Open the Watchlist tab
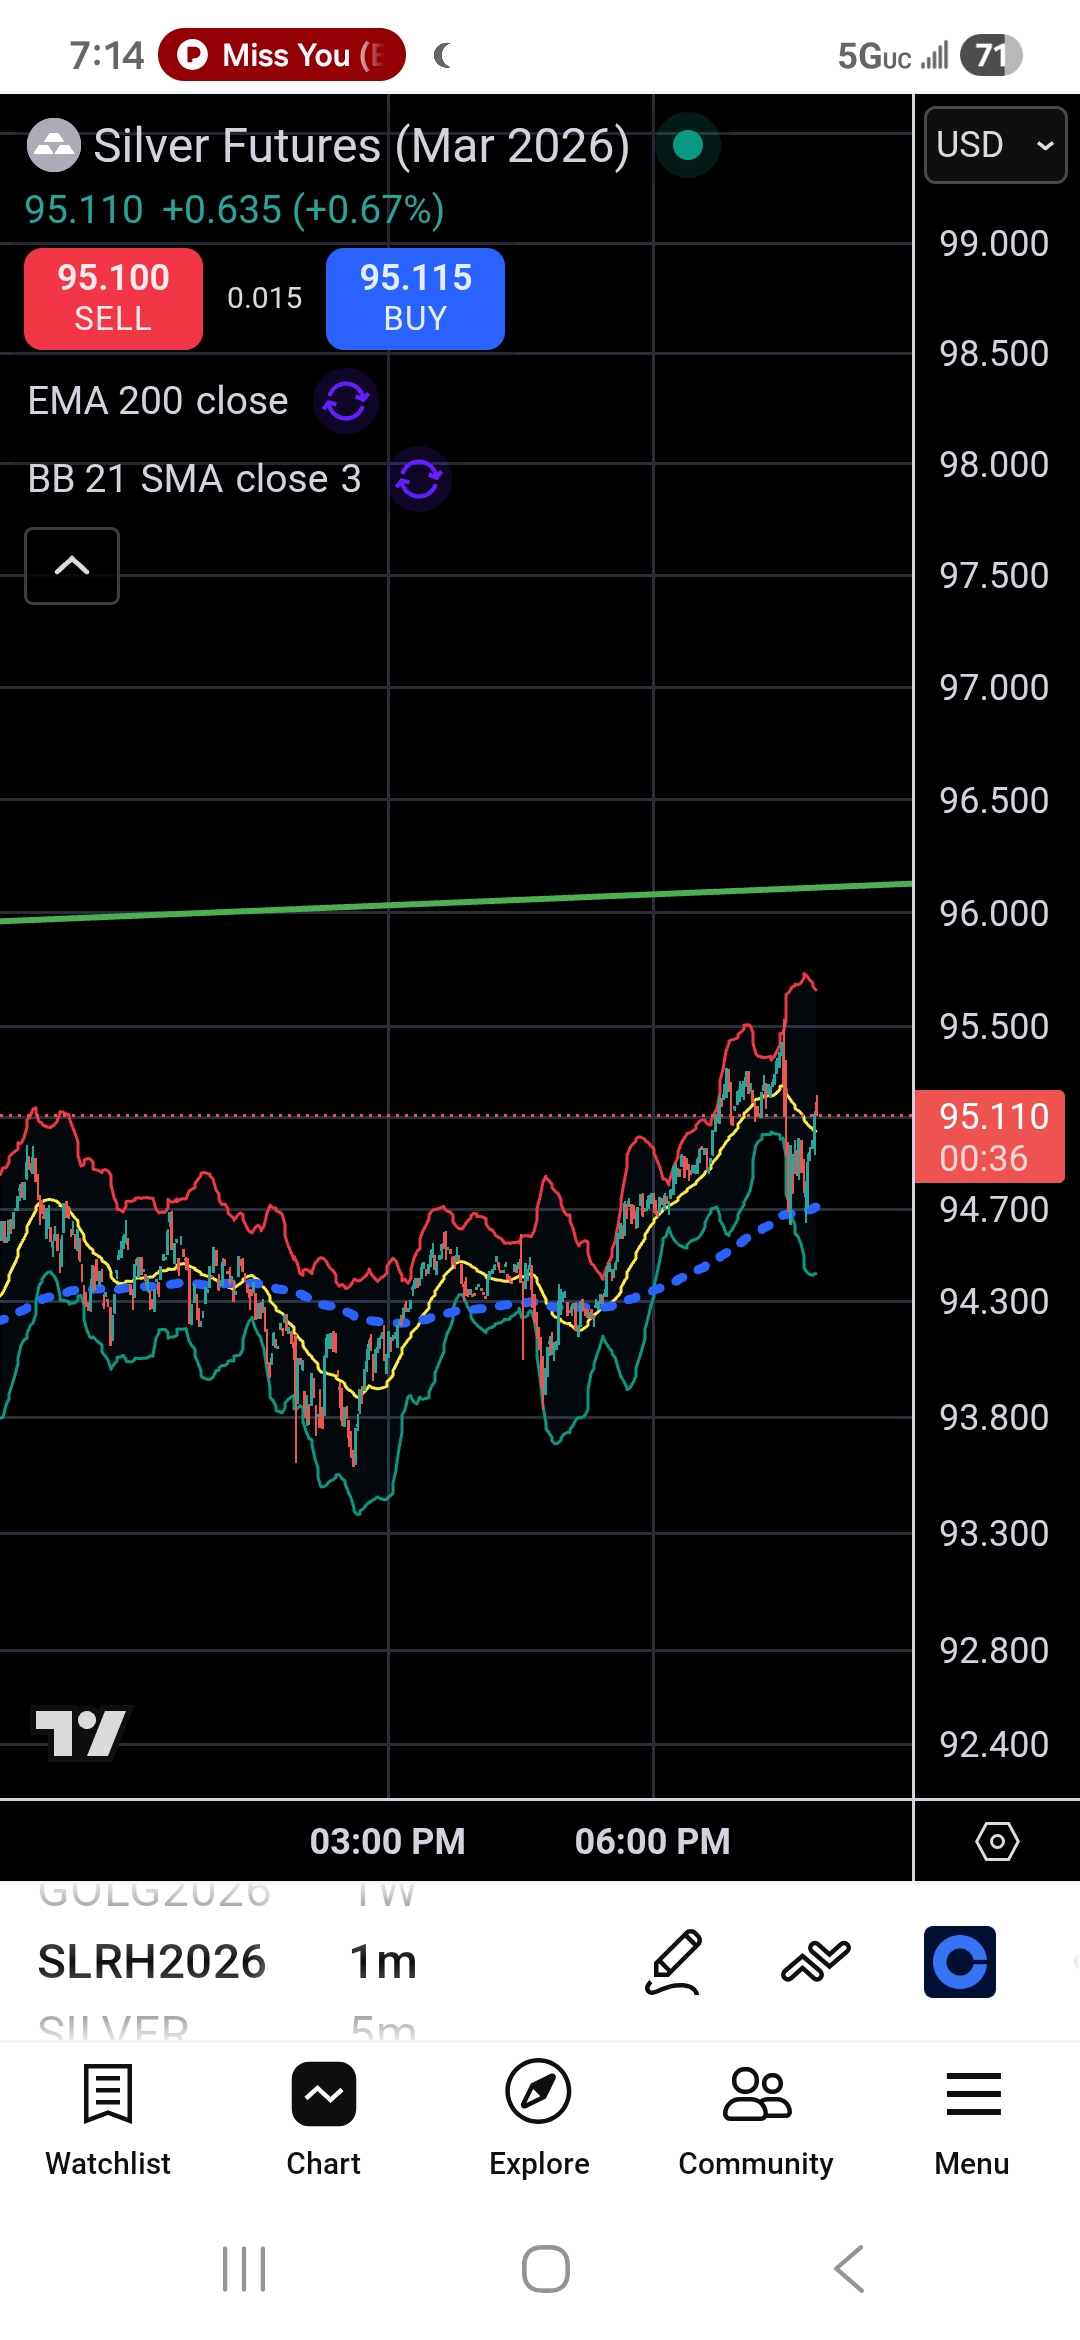 click(108, 2118)
